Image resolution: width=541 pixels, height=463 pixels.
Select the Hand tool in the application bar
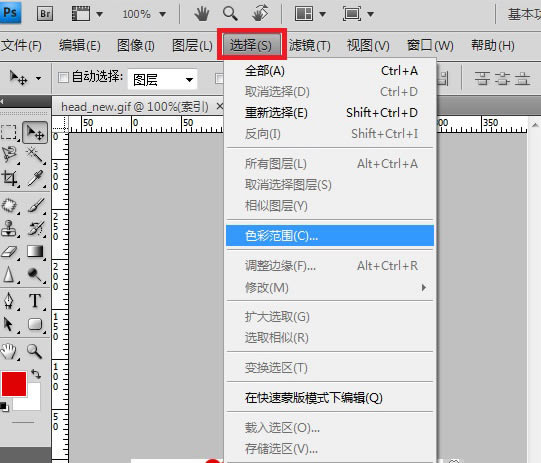(x=201, y=14)
